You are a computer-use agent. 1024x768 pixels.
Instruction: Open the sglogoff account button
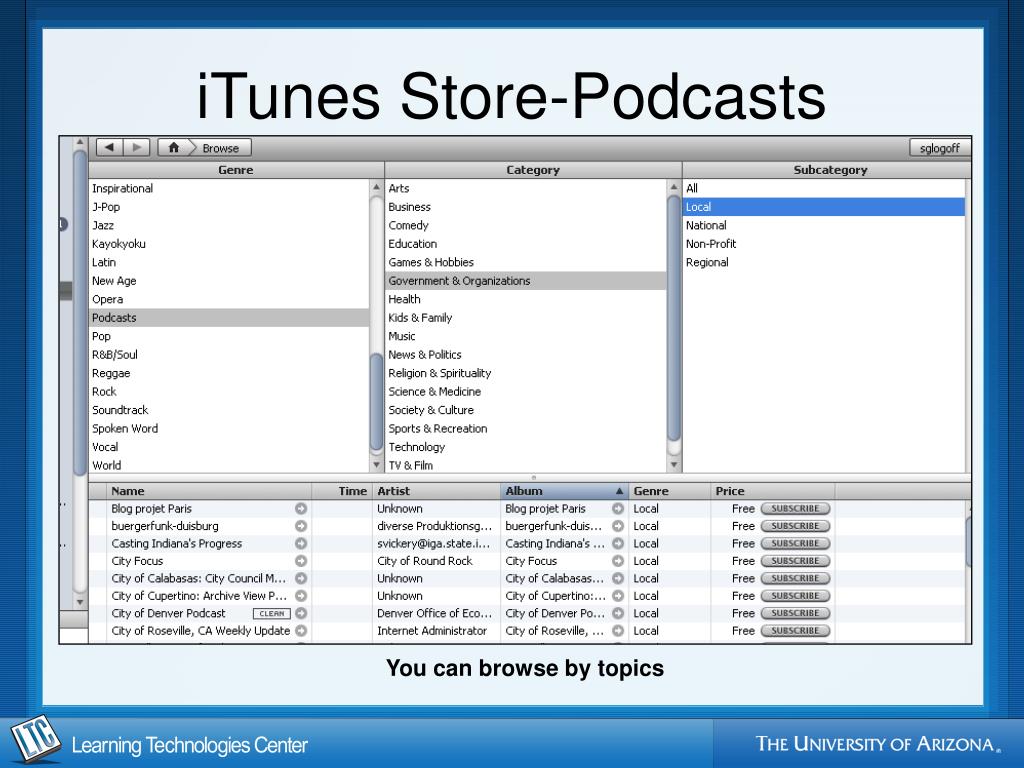point(940,148)
